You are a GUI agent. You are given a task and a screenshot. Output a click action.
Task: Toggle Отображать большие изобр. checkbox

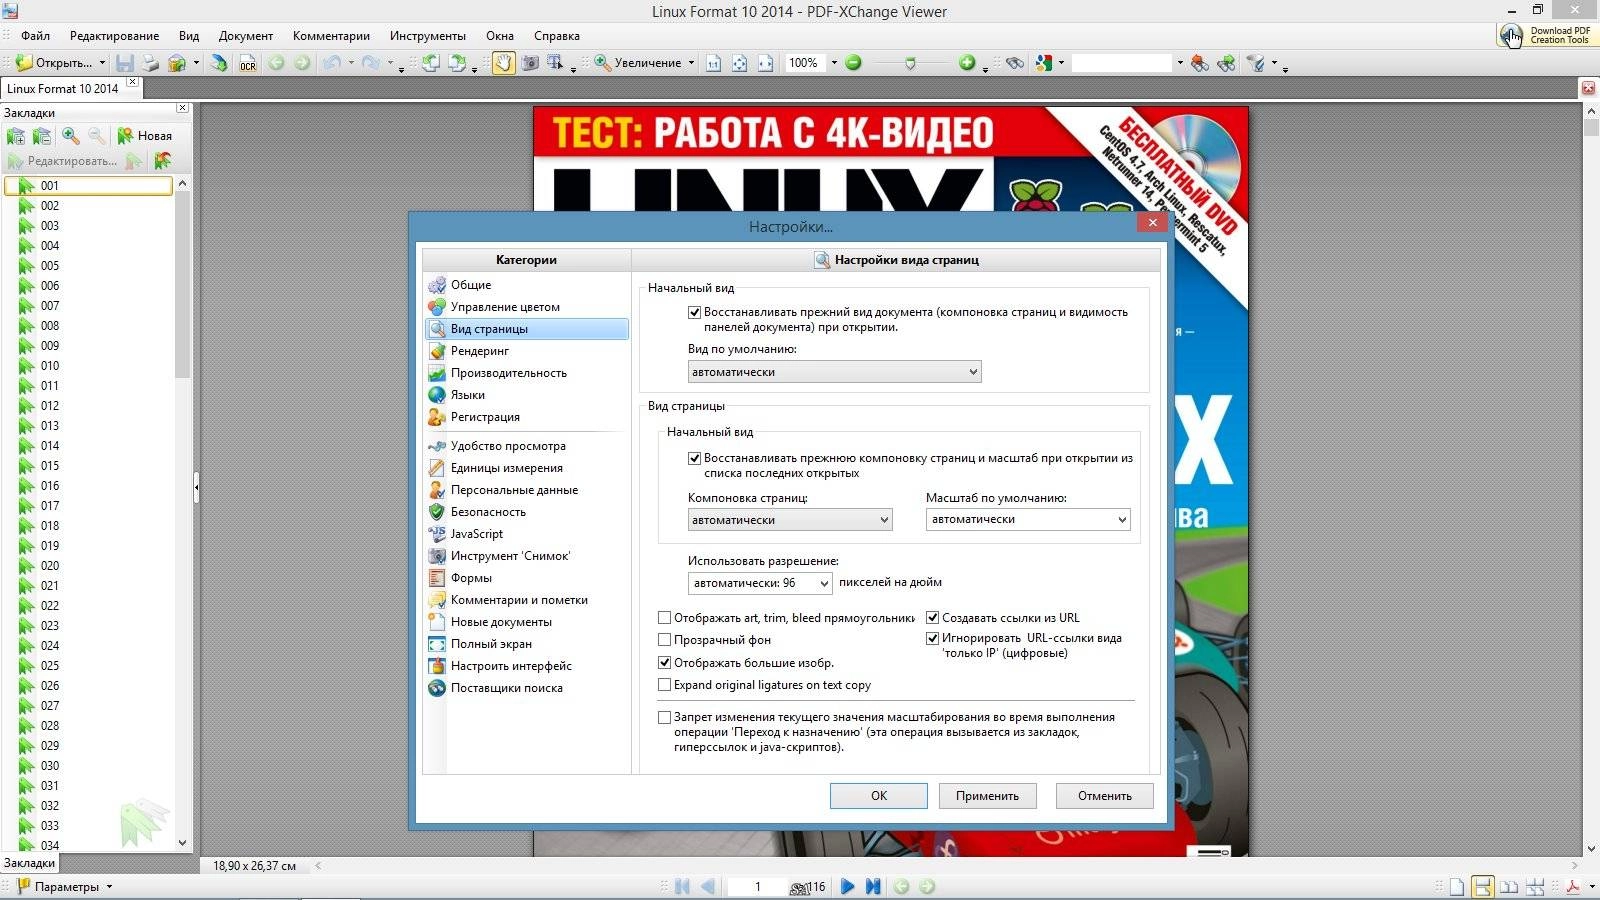coord(664,663)
